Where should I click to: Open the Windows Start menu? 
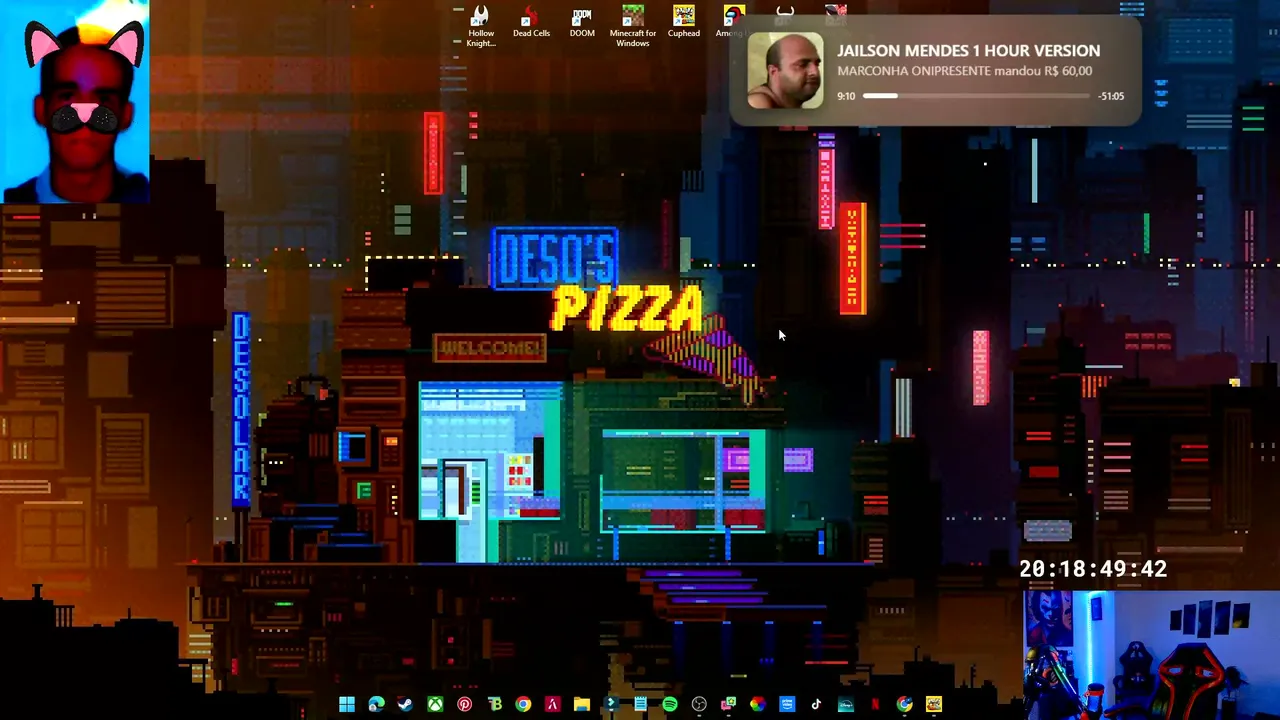[x=346, y=705]
